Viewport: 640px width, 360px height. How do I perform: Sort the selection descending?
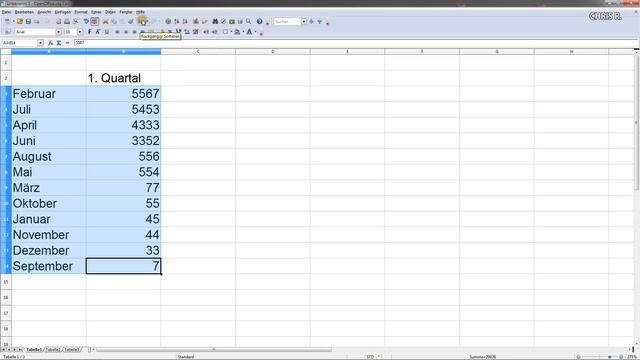coord(185,21)
